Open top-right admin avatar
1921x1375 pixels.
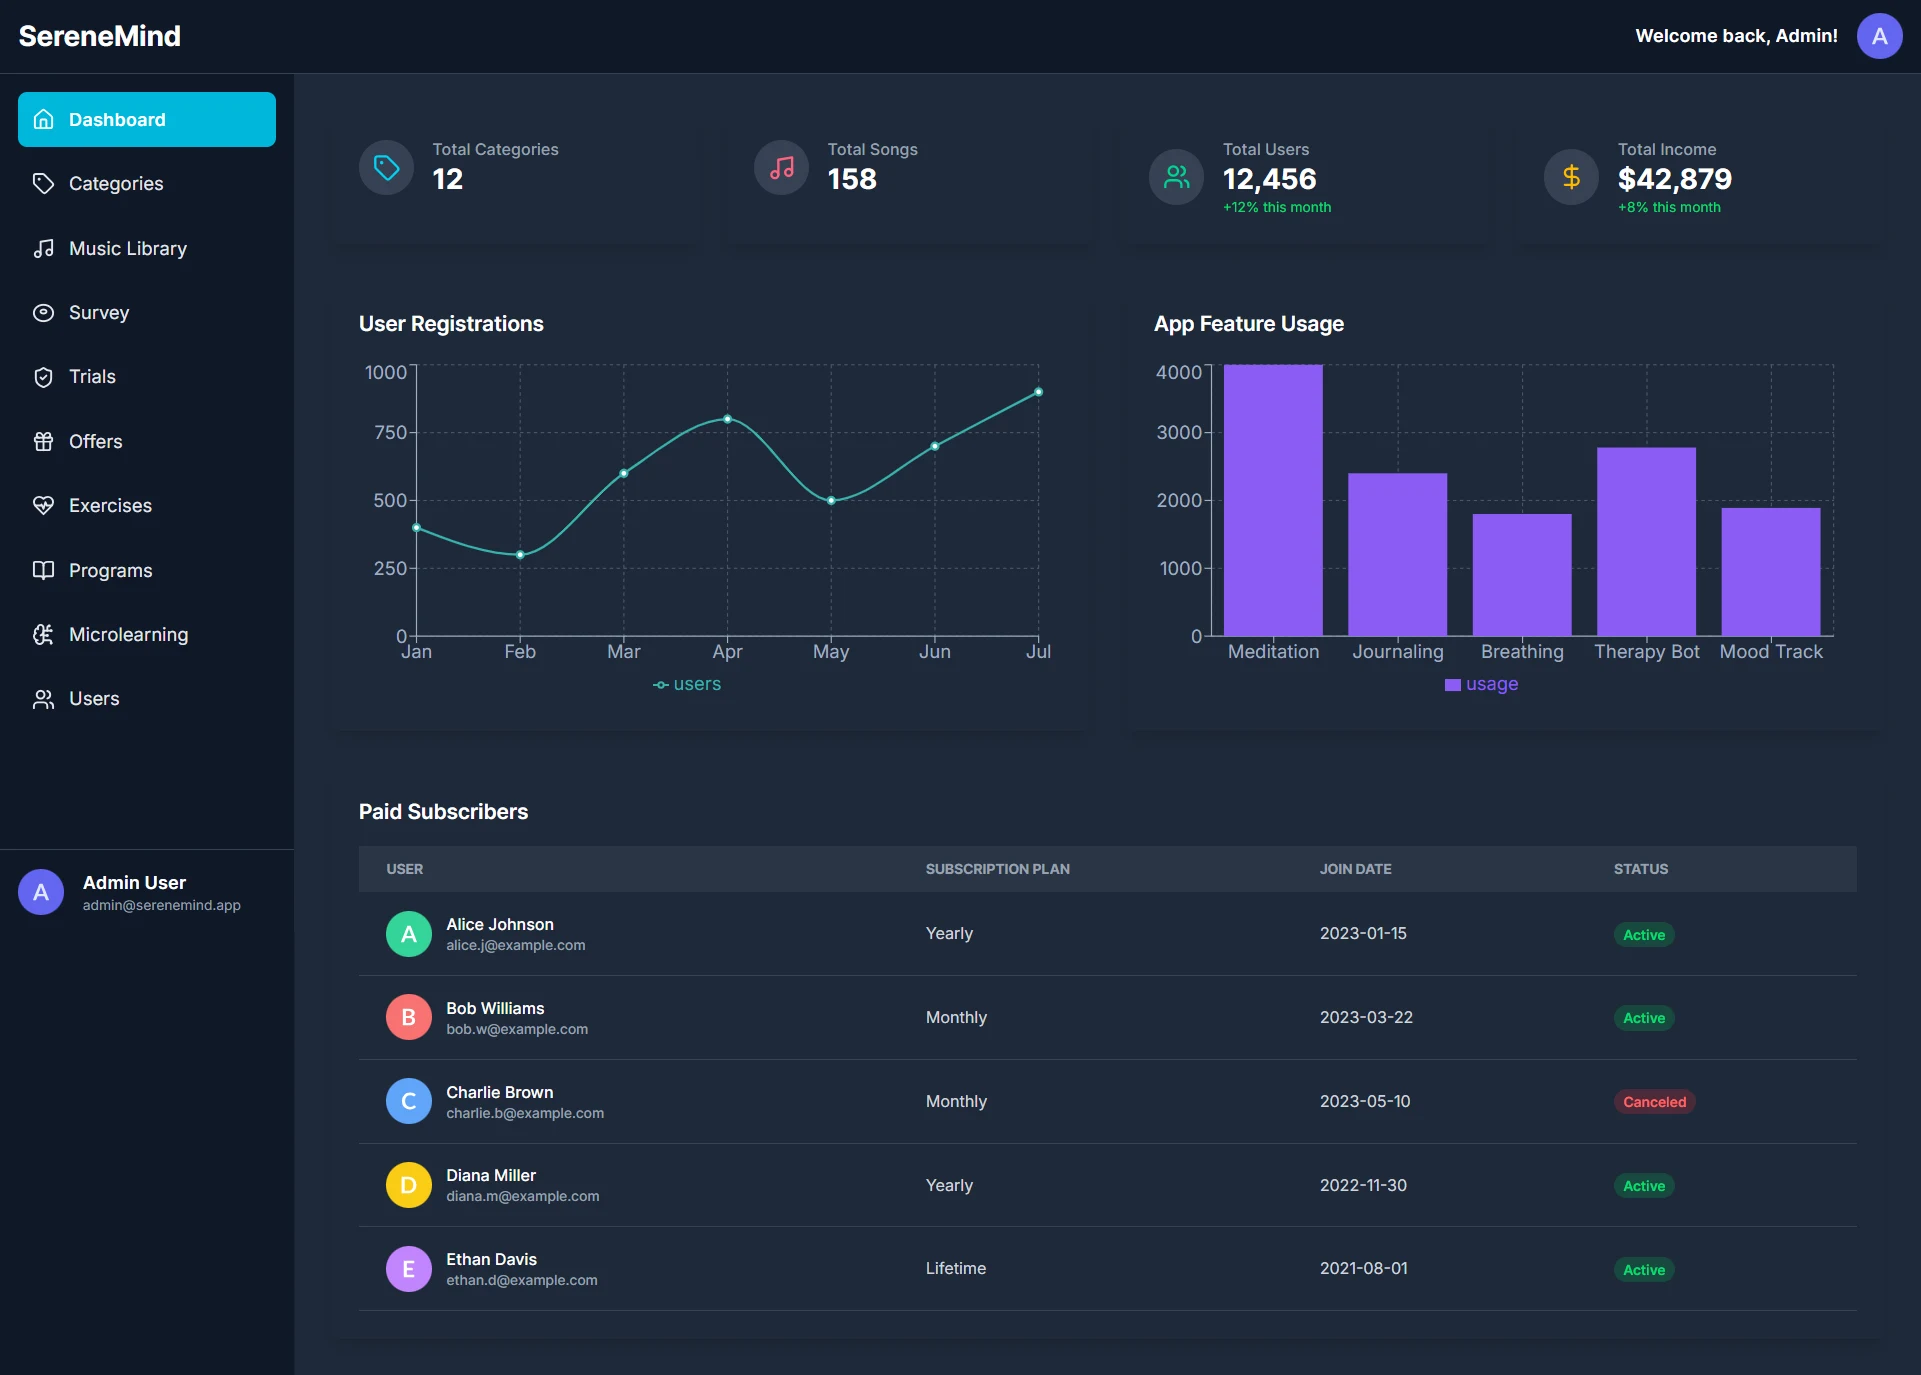point(1879,36)
